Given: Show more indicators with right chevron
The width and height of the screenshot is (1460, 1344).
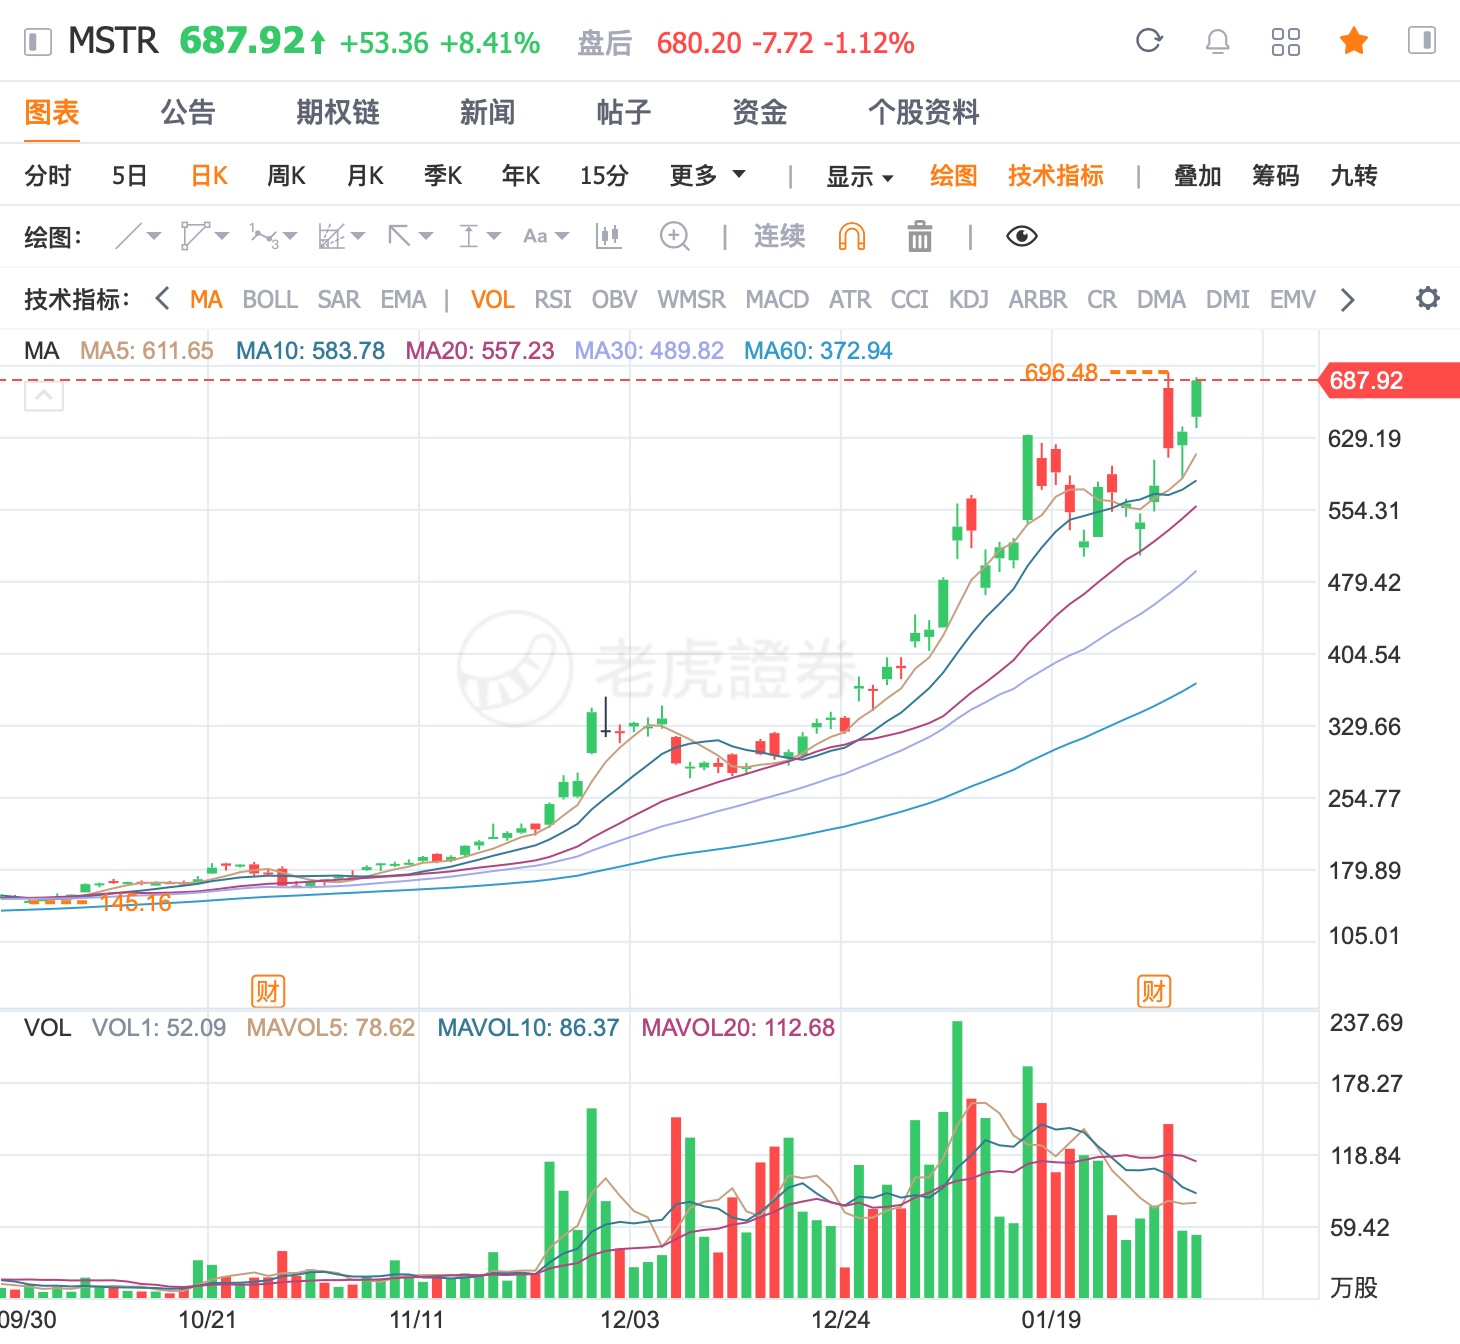Looking at the screenshot, I should tap(1347, 299).
